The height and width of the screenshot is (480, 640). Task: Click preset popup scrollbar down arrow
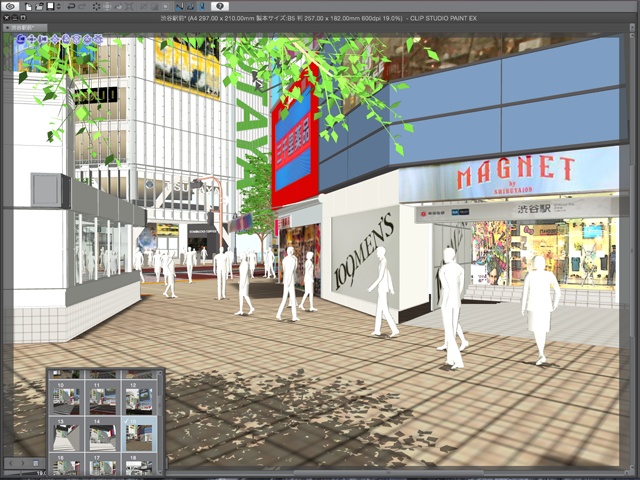[x=161, y=473]
